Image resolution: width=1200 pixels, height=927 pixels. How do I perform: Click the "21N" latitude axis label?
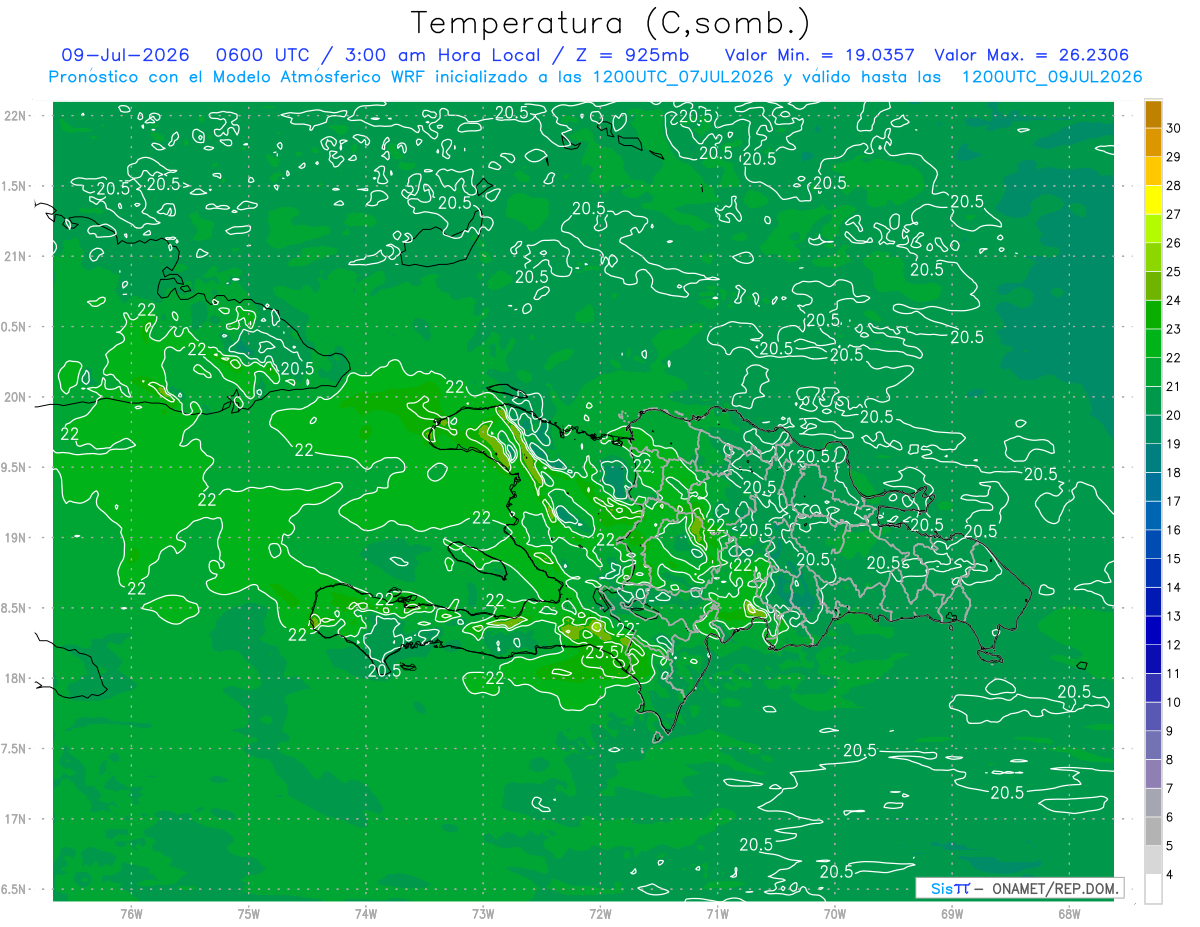click(16, 256)
